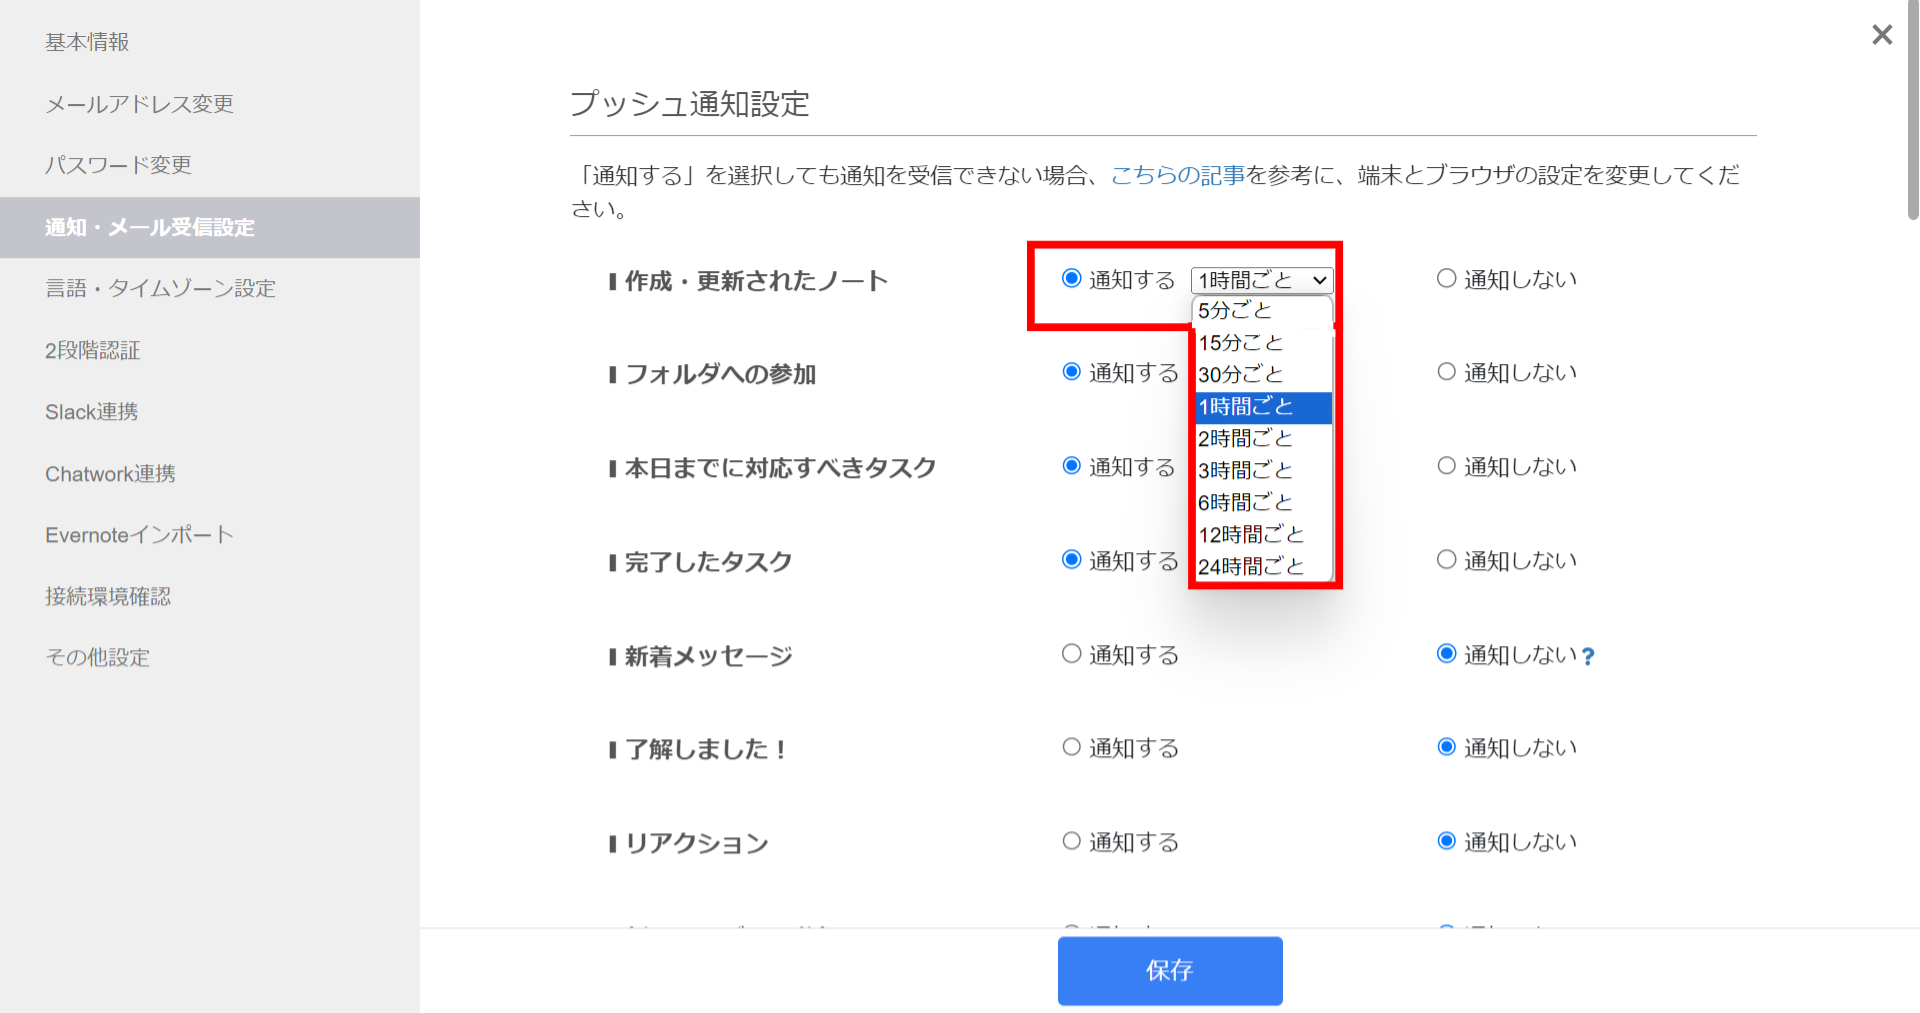The image size is (1920, 1013).
Task: Open 接続環境確認 from the sidebar
Action: pos(107,596)
